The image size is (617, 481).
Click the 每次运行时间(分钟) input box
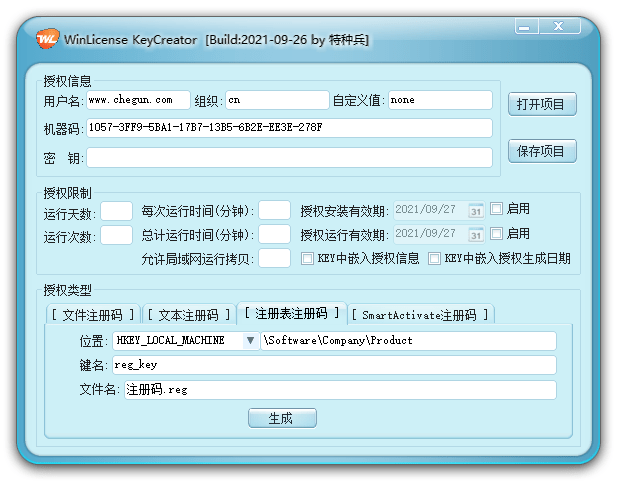275,210
